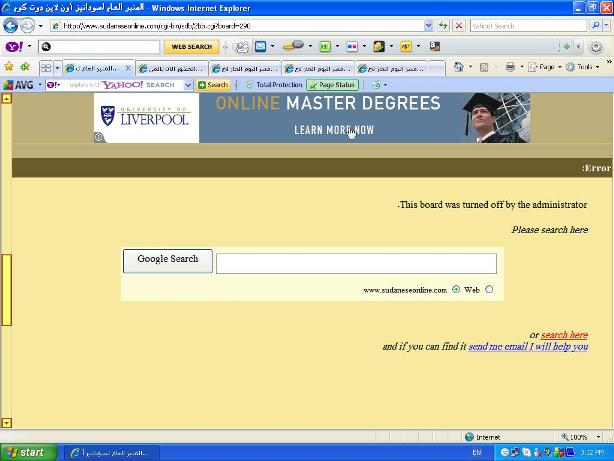Open a new blank tab

point(437,69)
